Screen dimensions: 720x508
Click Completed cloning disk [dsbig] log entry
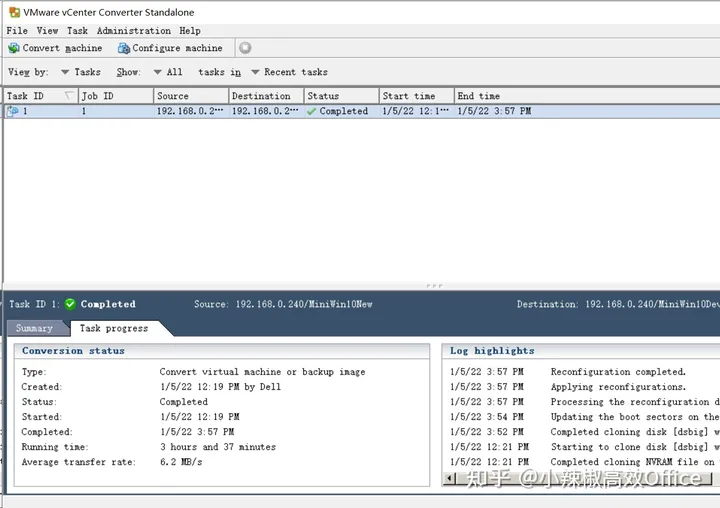[635, 432]
